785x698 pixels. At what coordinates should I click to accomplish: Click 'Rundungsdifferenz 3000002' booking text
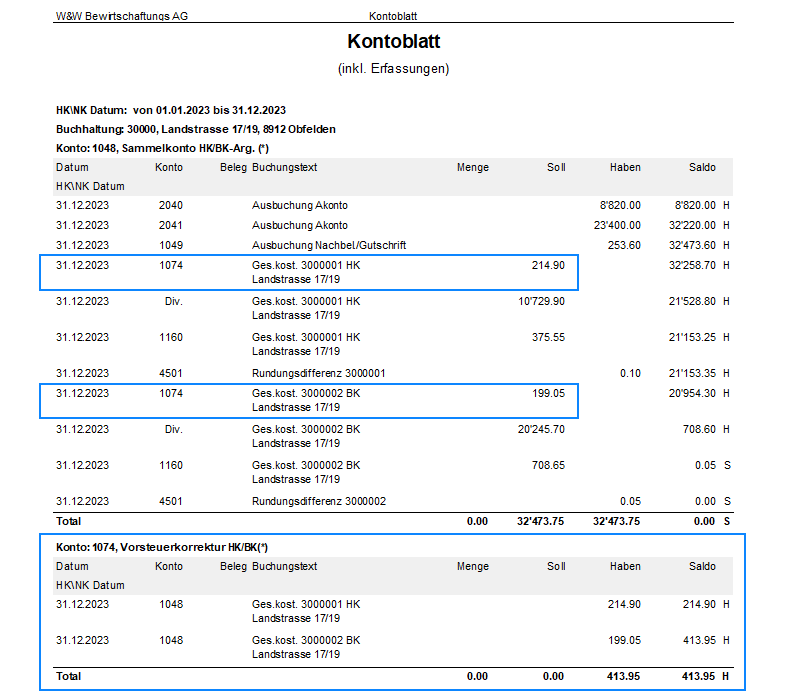point(319,502)
